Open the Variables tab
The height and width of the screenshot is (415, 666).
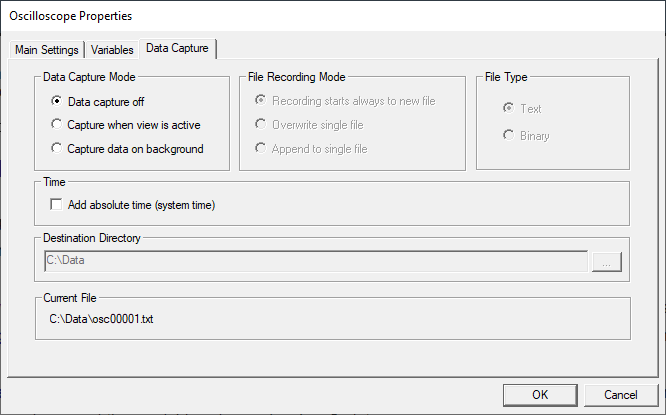112,49
